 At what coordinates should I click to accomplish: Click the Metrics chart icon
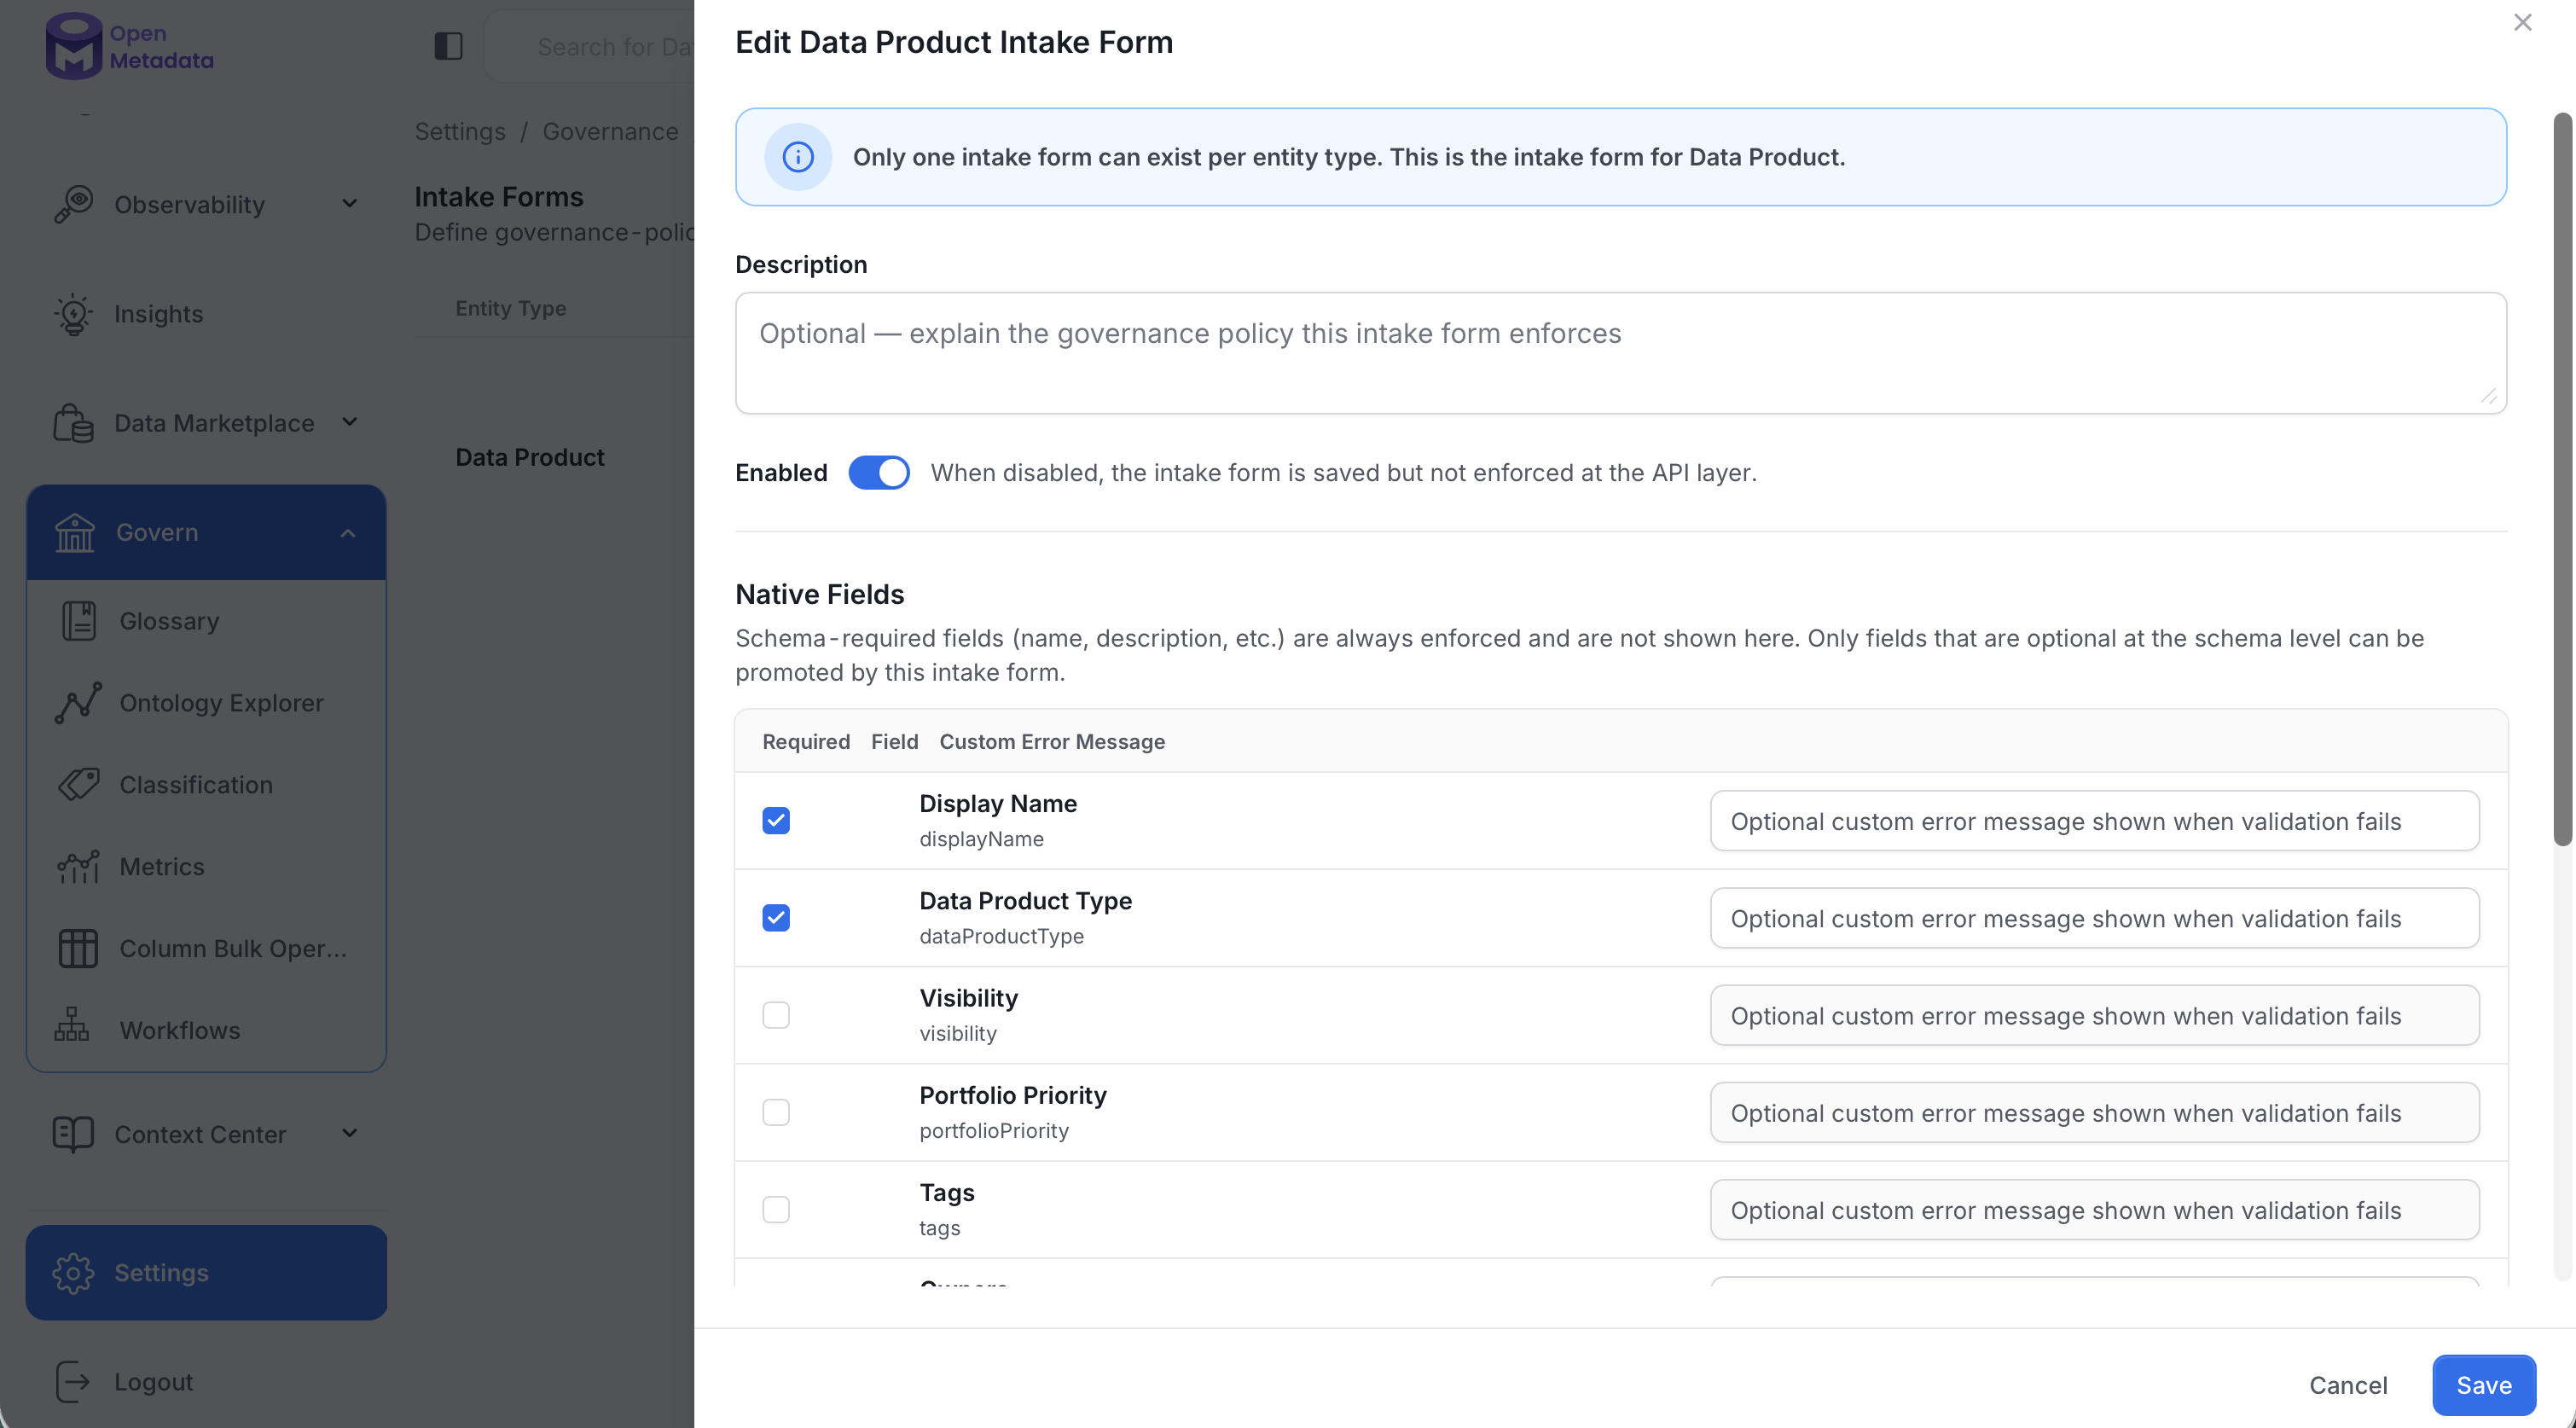79,867
